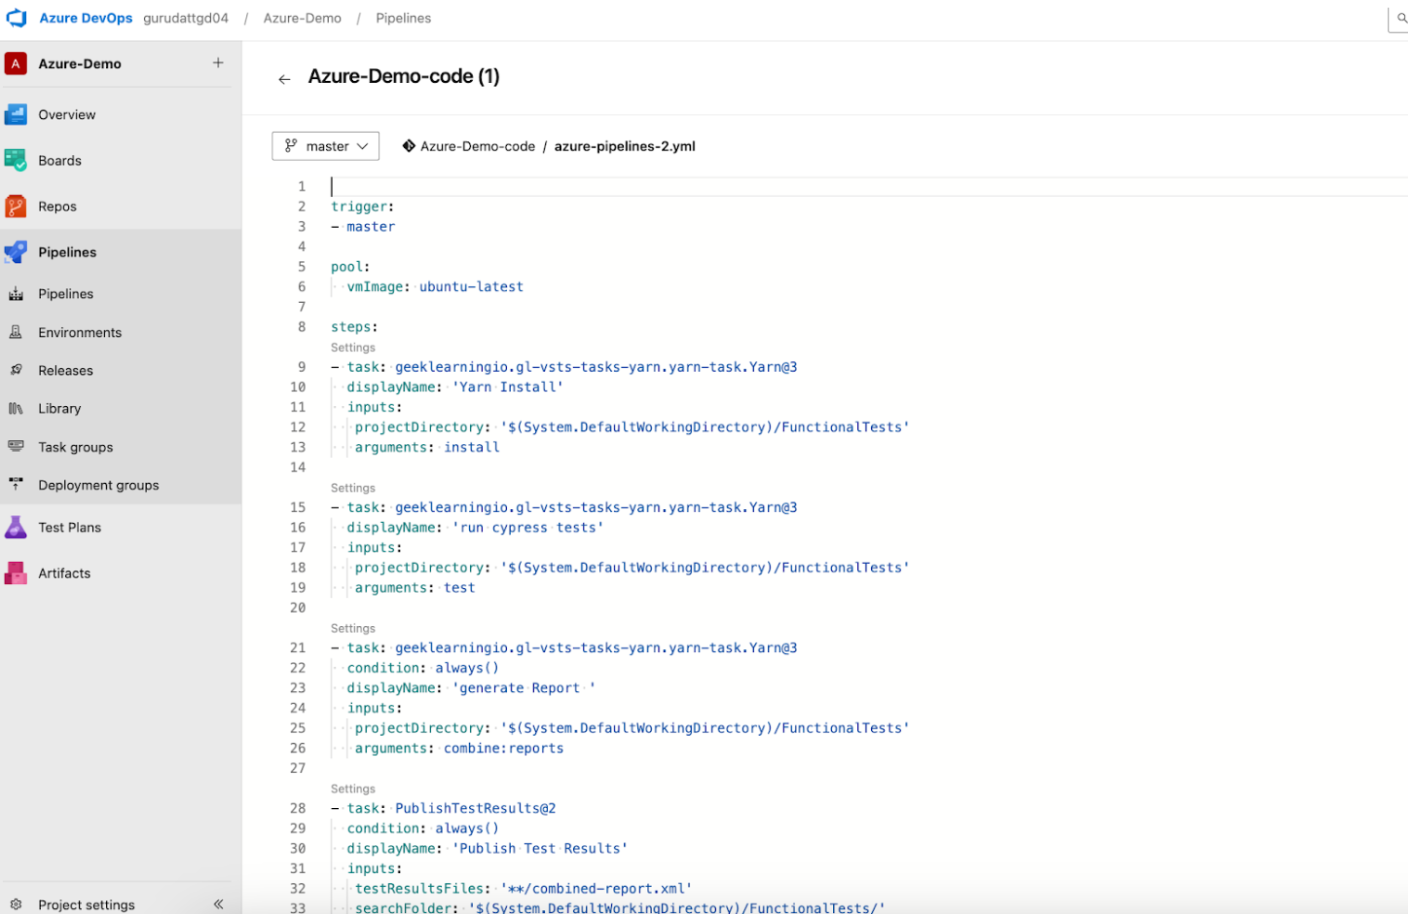Open the master branch dropdown
Screen dimensions: 1408x914
click(326, 146)
